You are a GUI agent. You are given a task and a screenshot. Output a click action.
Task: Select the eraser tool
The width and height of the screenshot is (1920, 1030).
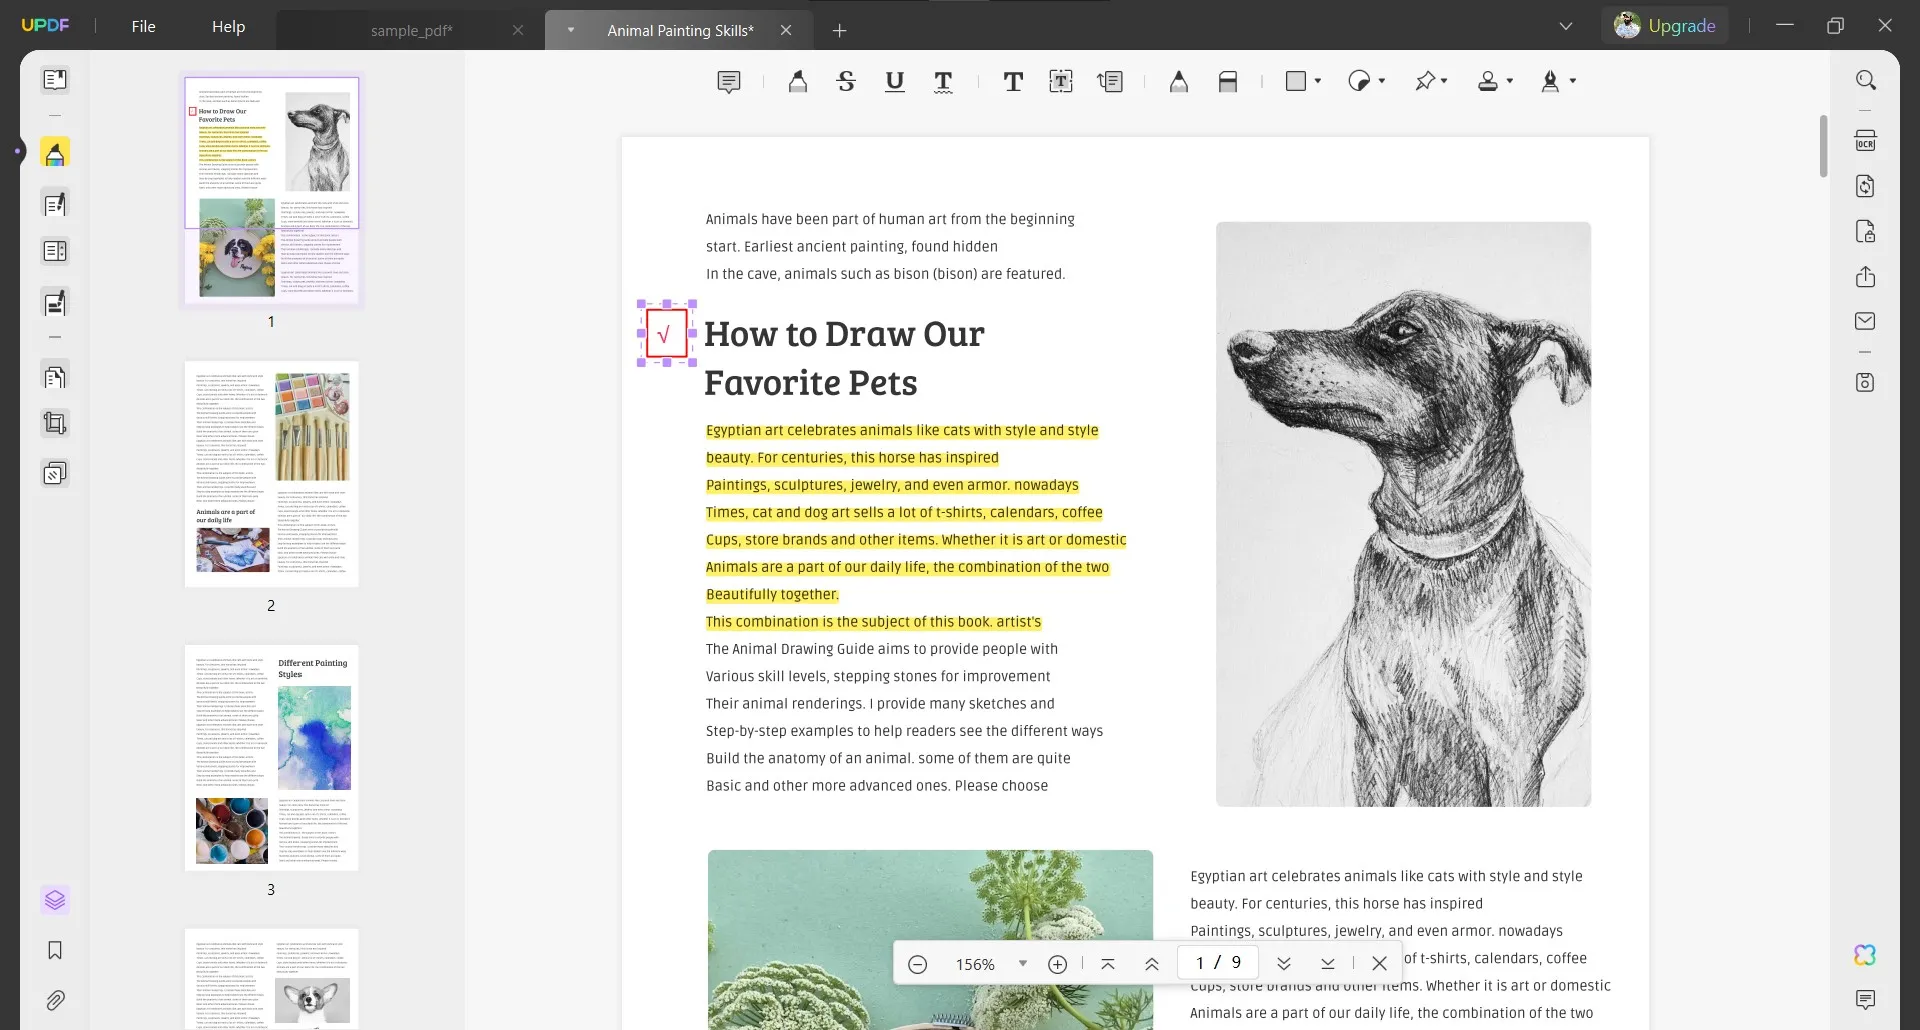point(1228,82)
